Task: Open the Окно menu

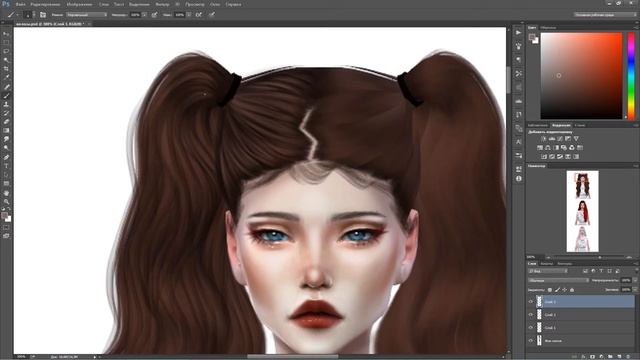Action: [x=215, y=4]
